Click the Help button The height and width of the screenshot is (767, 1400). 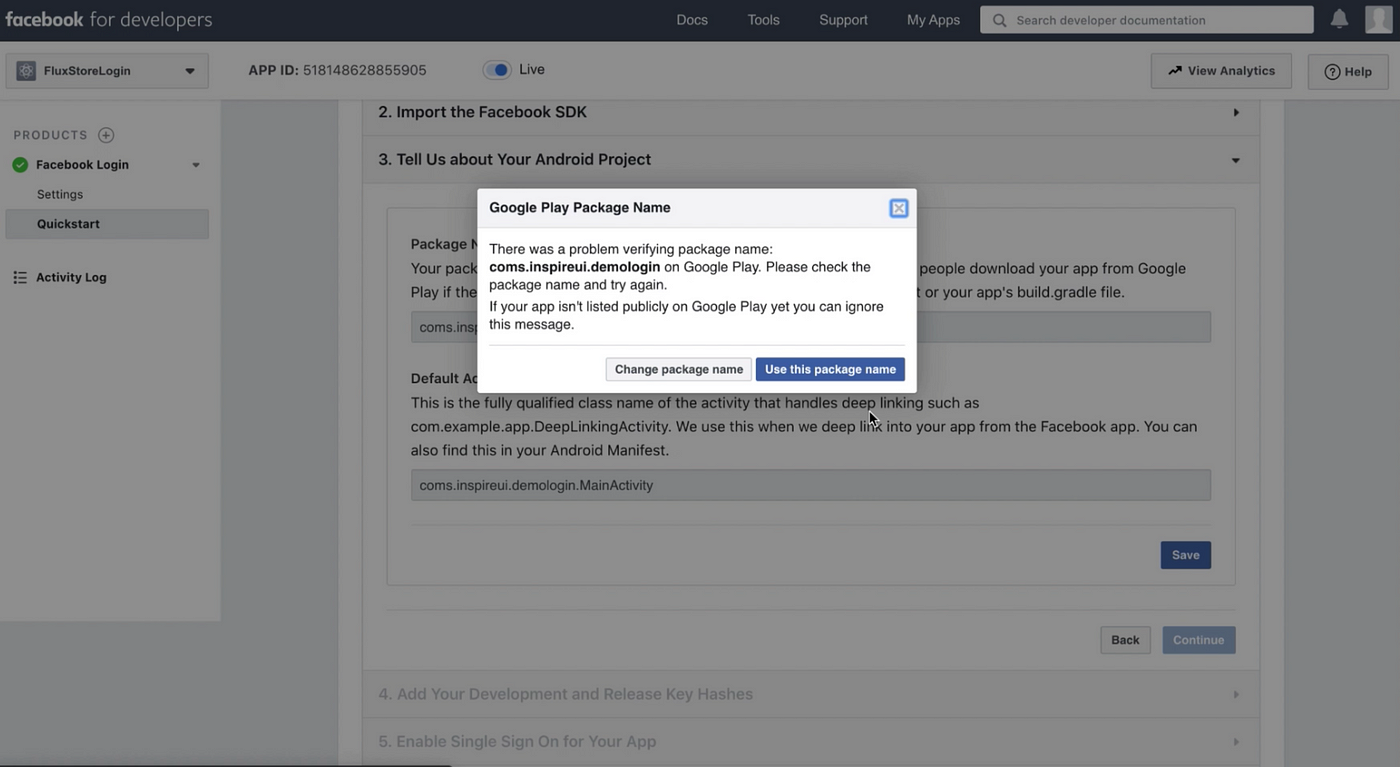1348,71
